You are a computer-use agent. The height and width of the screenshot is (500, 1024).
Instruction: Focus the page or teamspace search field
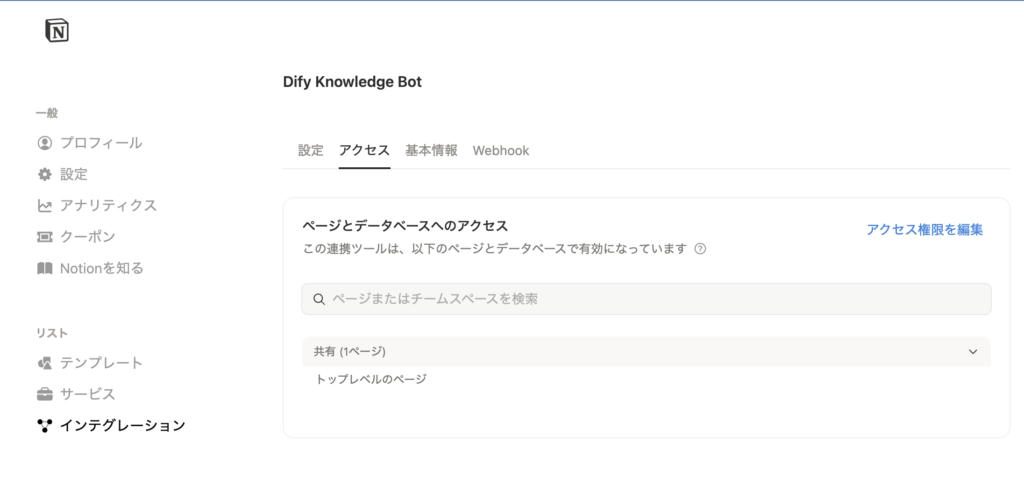point(650,299)
